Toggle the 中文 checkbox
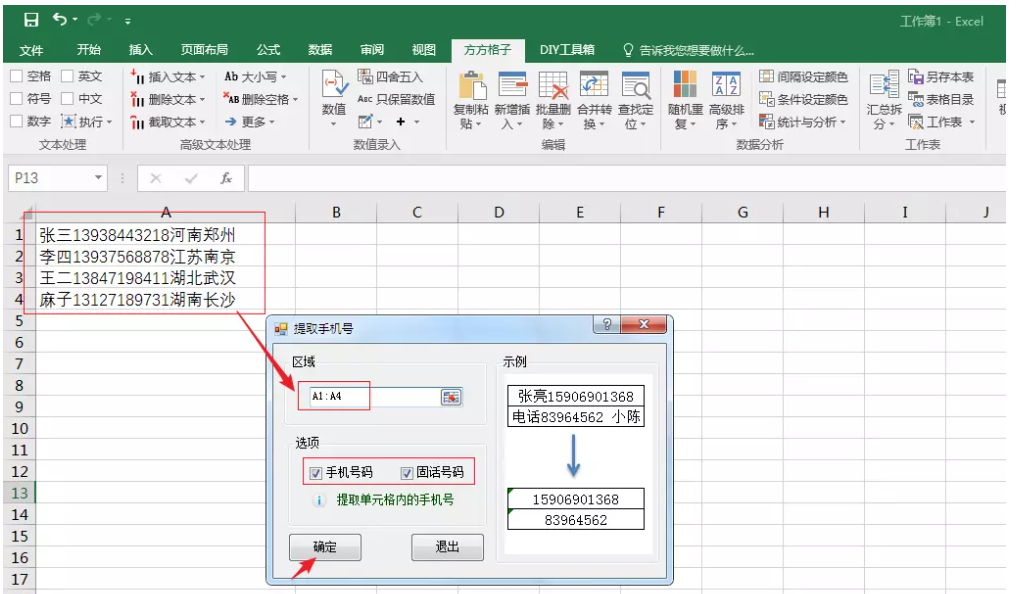This screenshot has width=1028, height=594. pyautogui.click(x=67, y=98)
